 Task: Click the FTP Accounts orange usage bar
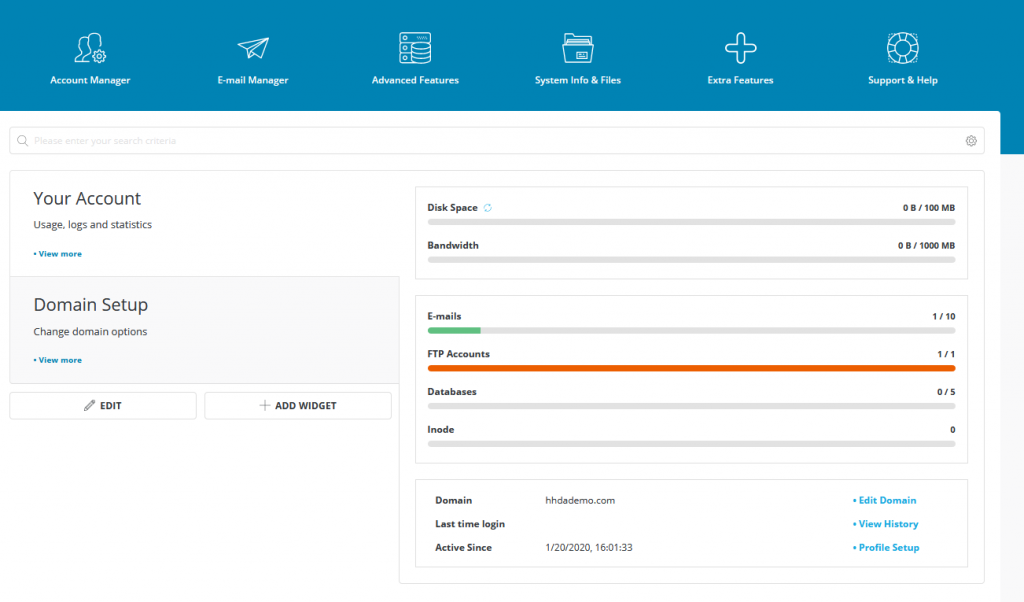click(691, 368)
